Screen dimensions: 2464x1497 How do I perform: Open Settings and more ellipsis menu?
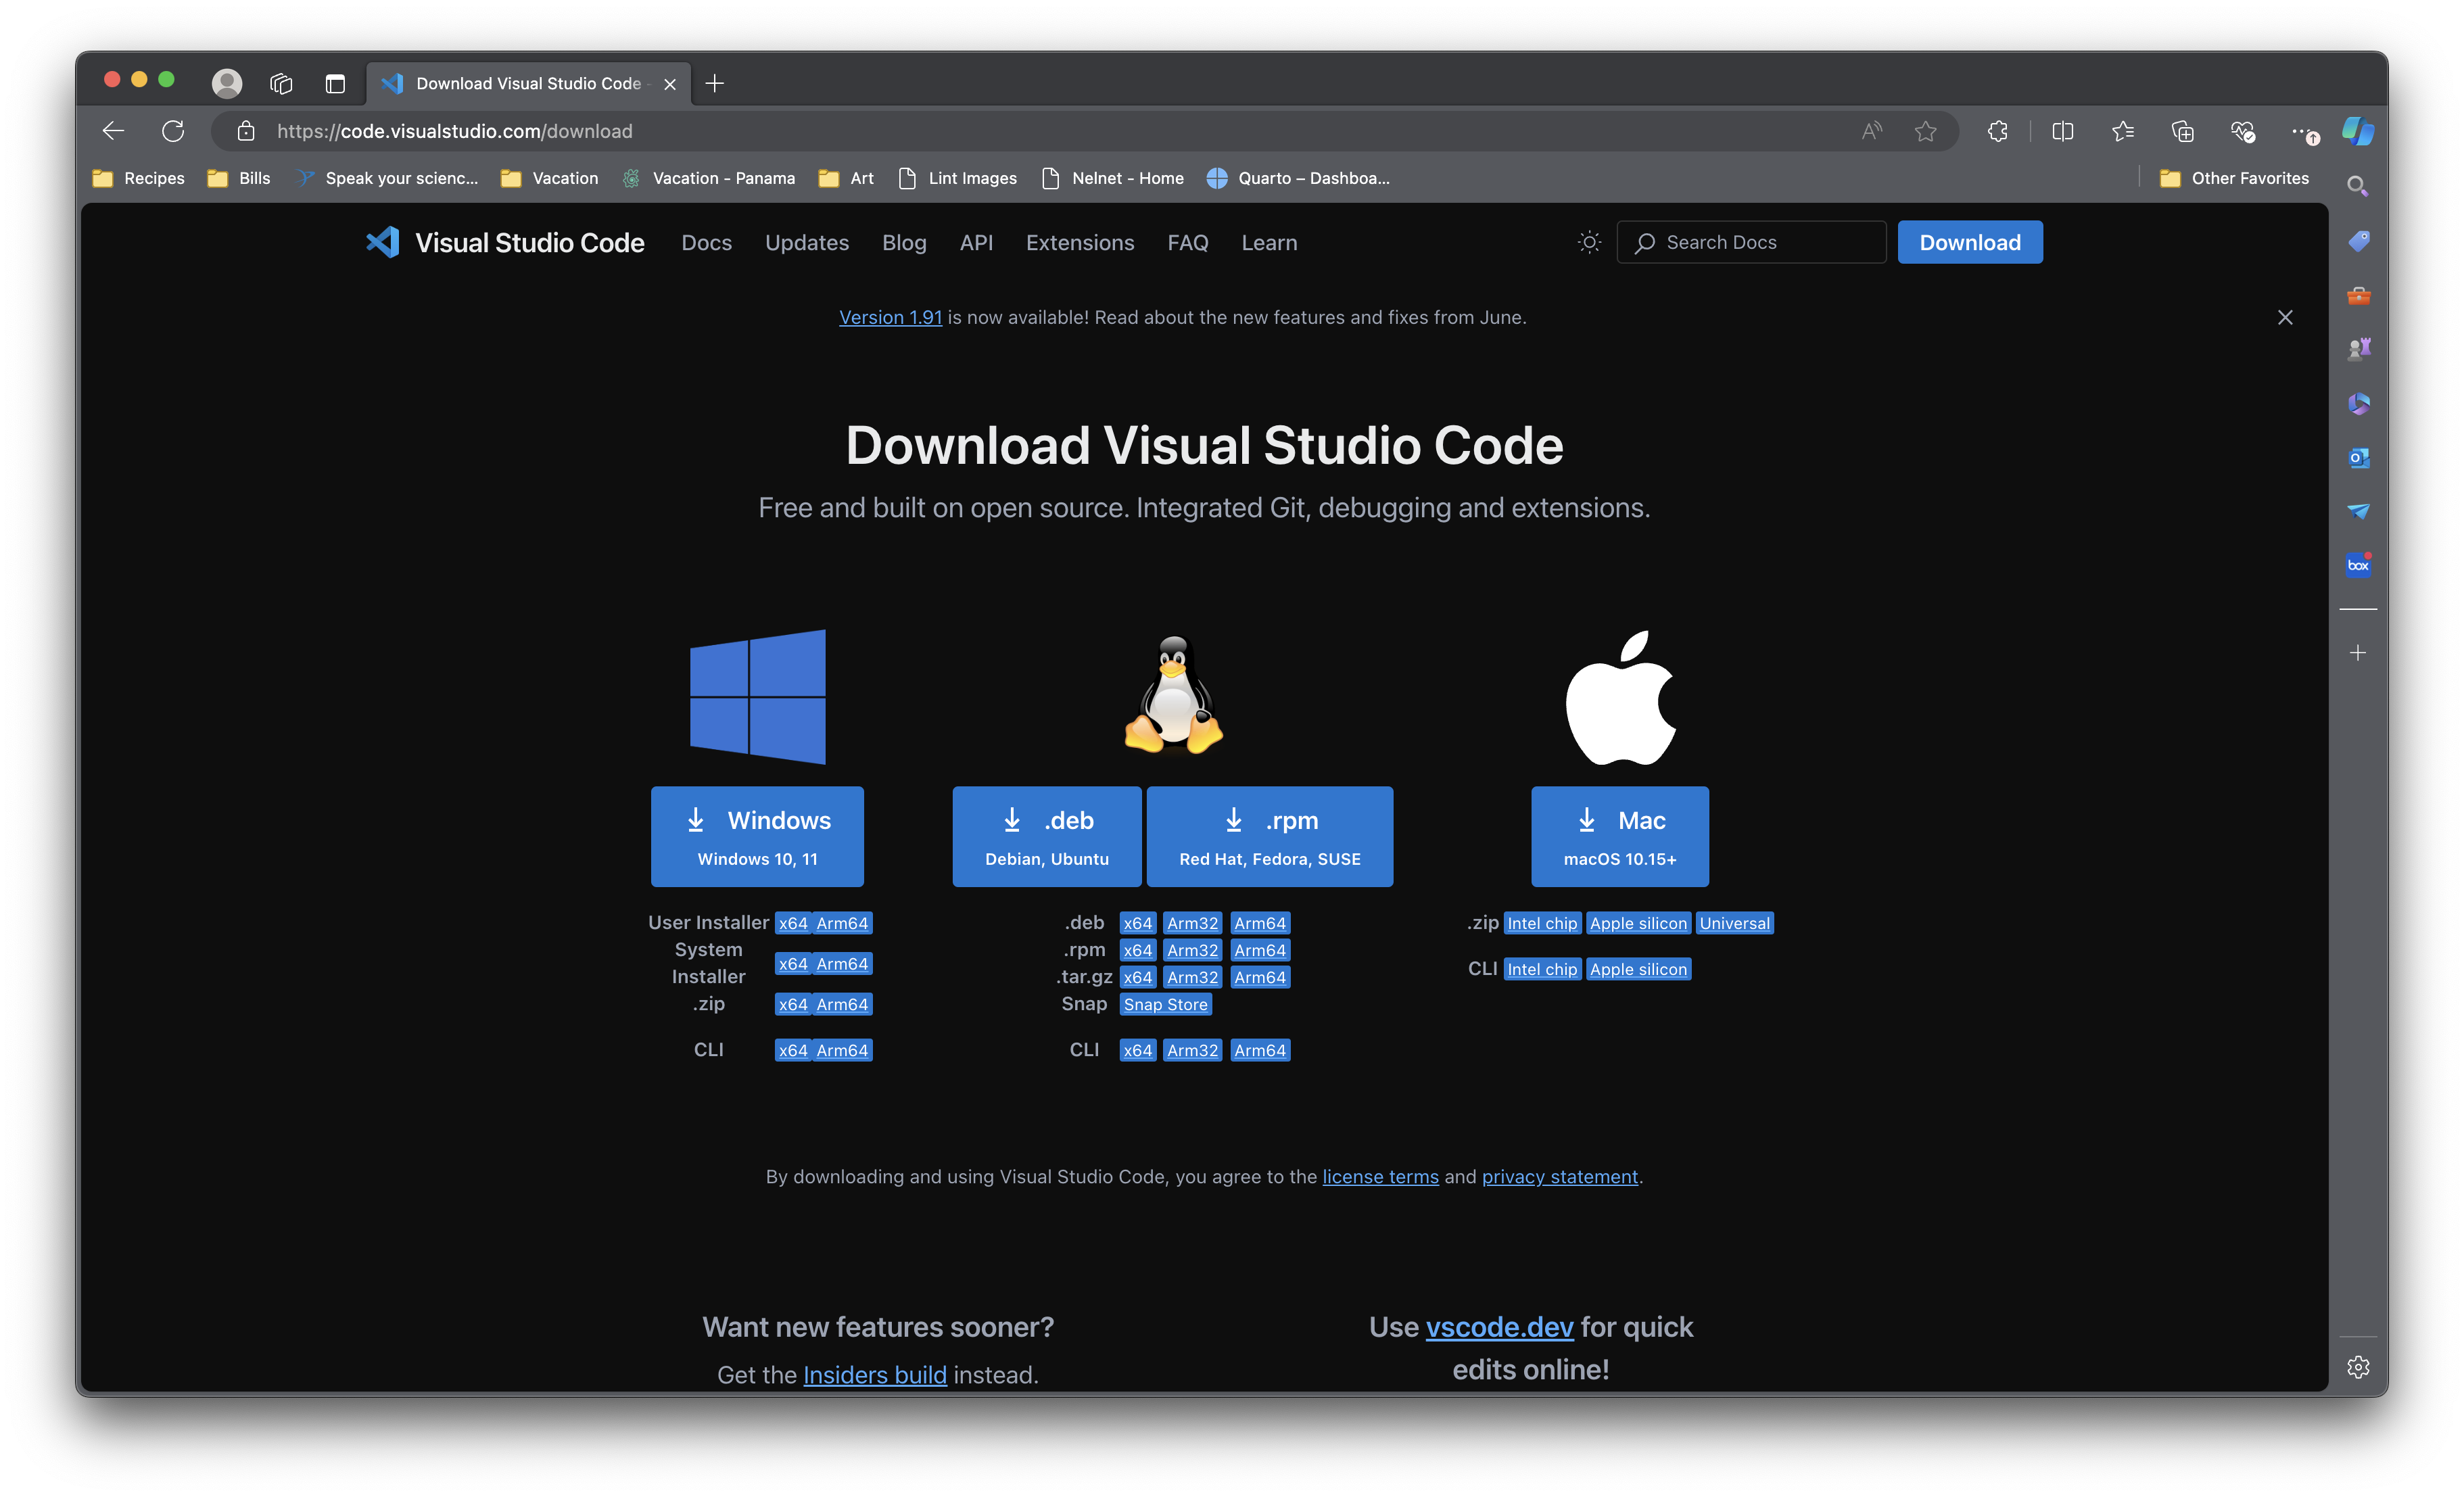[2302, 131]
